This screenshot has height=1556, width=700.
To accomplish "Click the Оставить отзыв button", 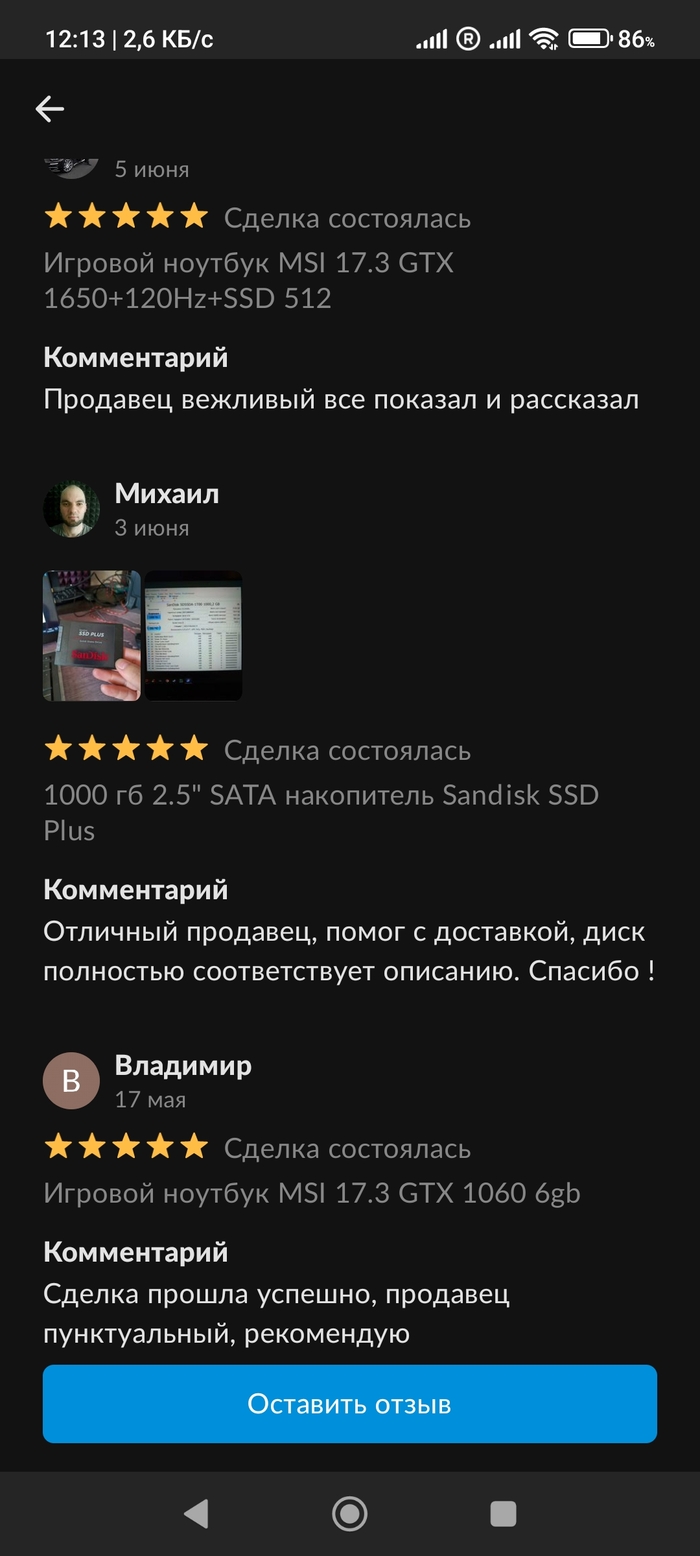I will tap(350, 1404).
